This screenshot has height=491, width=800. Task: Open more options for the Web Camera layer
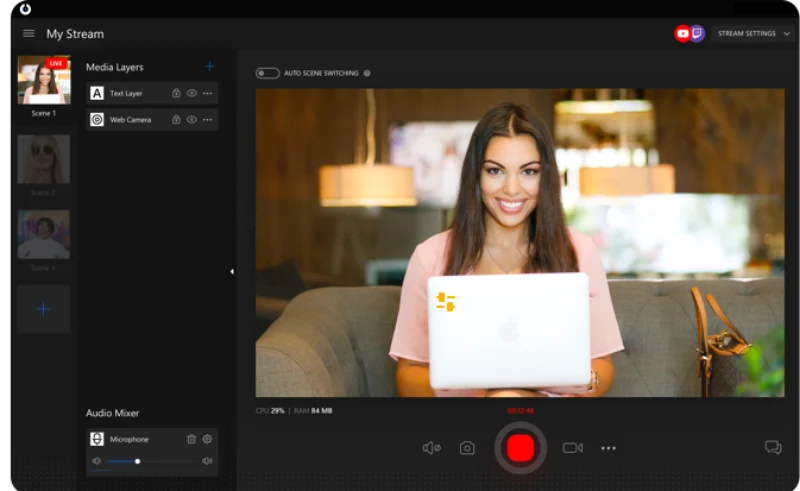tap(207, 119)
